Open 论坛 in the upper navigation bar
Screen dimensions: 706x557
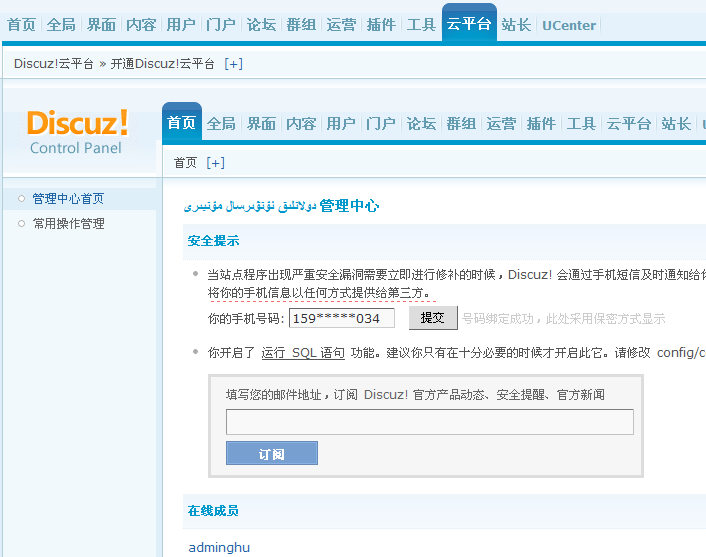click(x=261, y=25)
